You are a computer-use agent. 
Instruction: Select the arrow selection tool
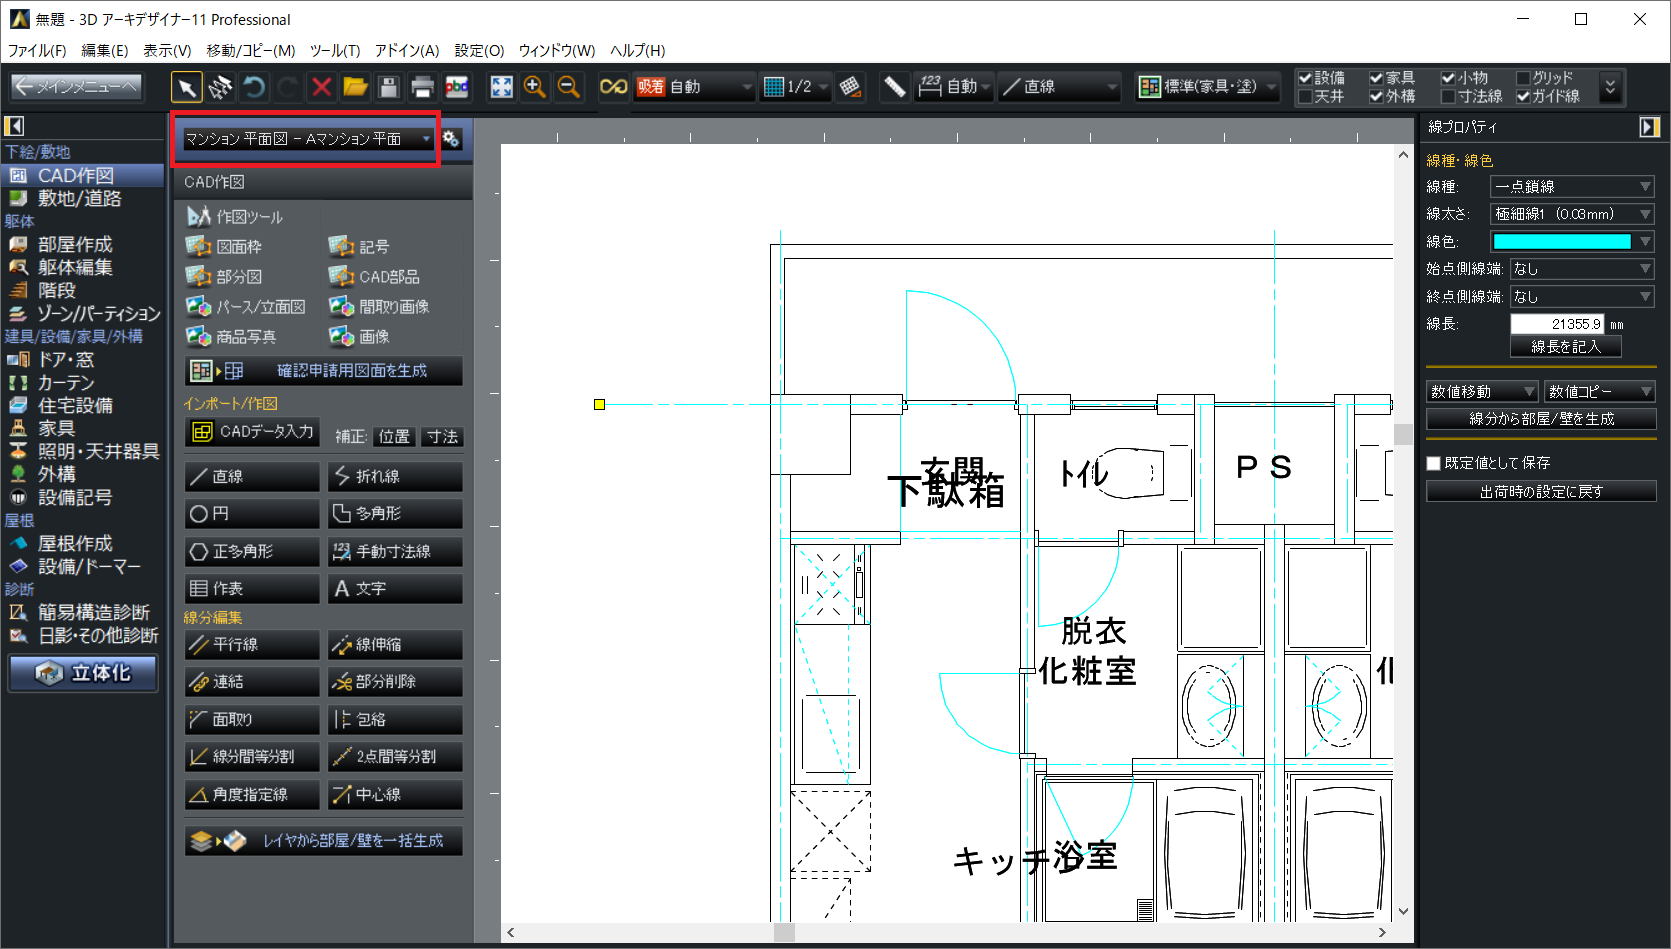coord(186,88)
